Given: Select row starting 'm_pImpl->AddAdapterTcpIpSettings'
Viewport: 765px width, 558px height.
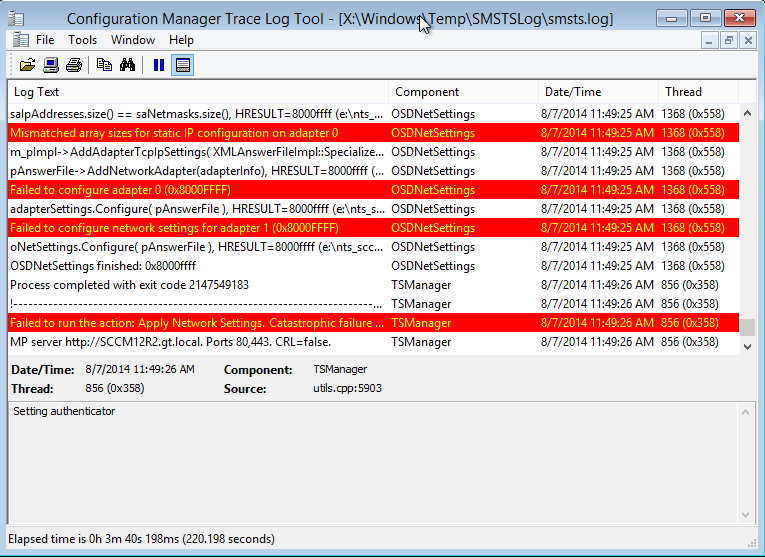Looking at the screenshot, I should [x=374, y=152].
